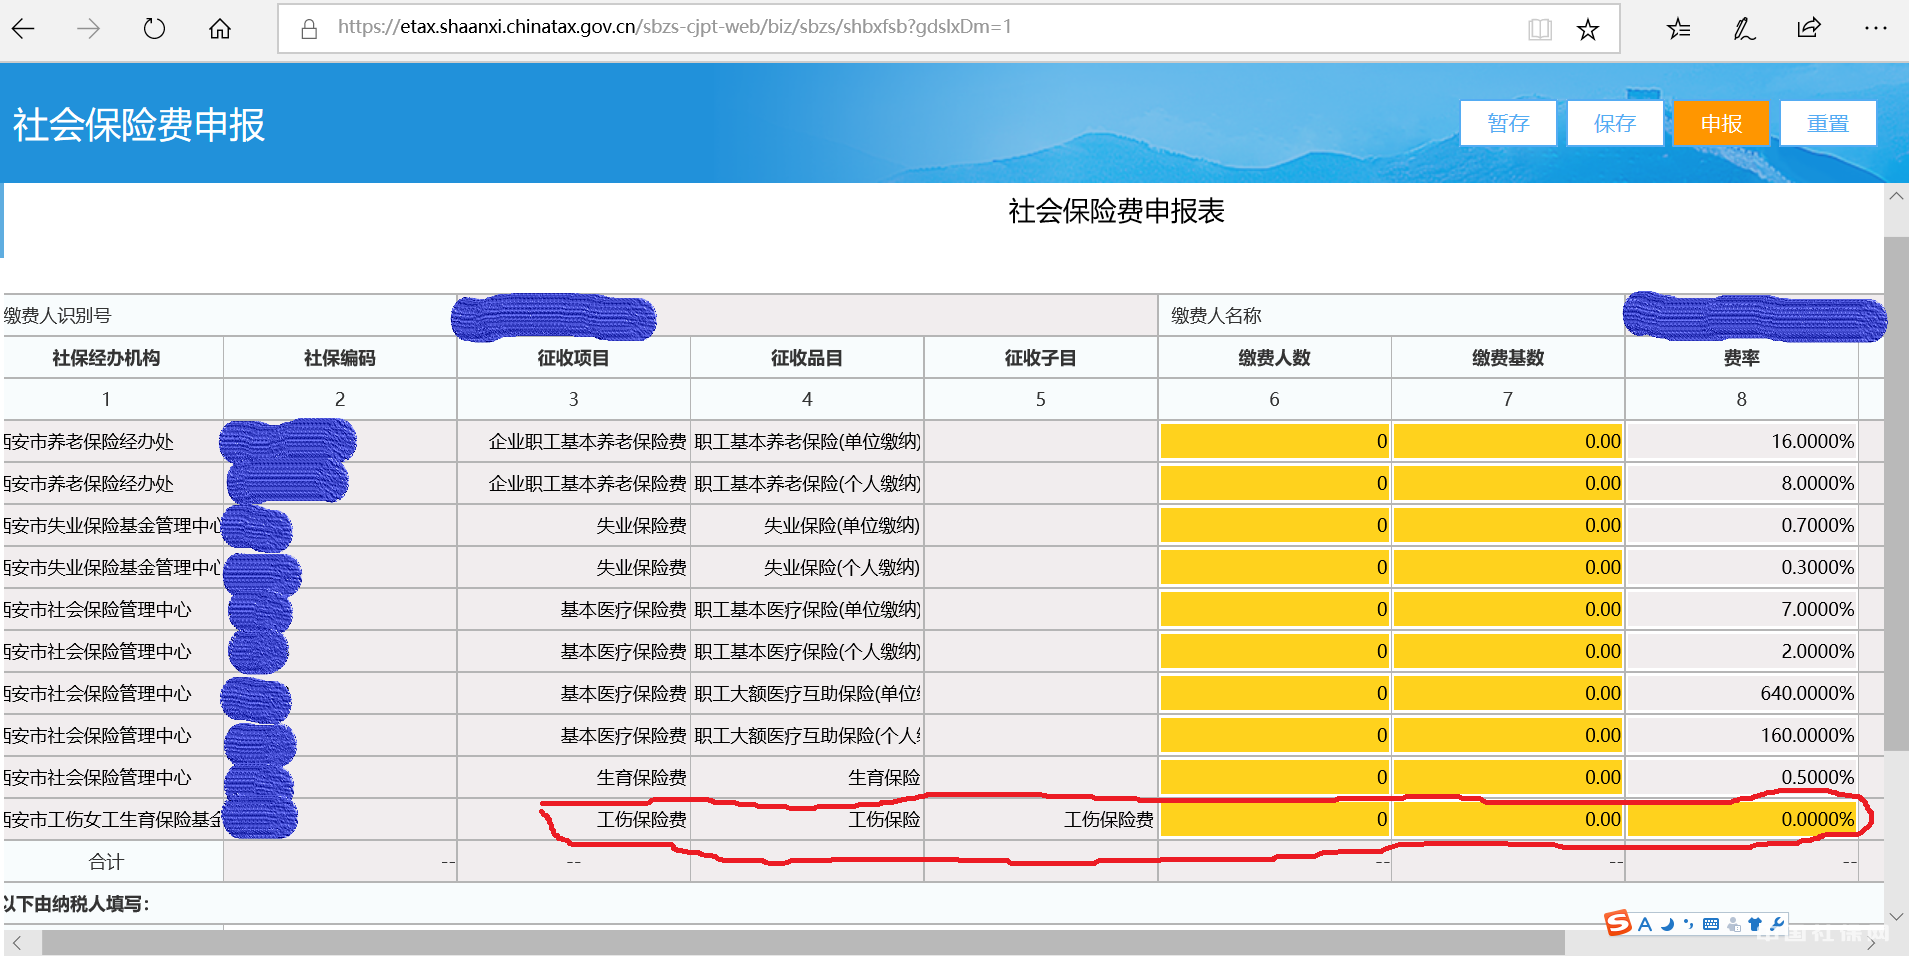Open the add notes pen icon
1909x962 pixels.
click(x=1744, y=29)
